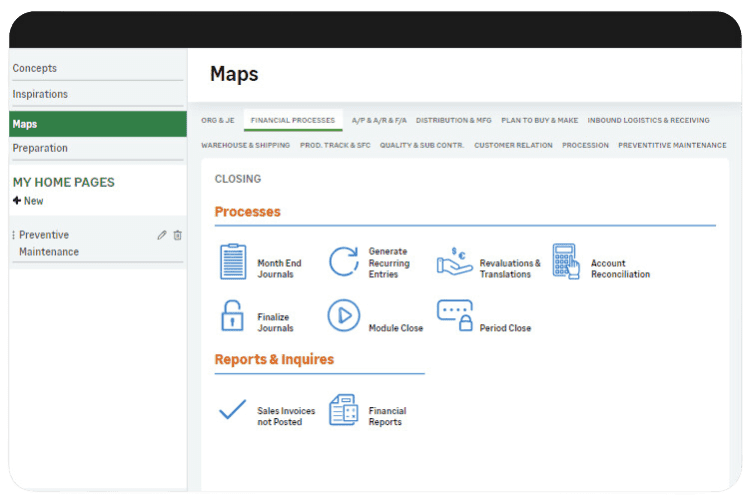Open Revaluations & Translations hand icon
750x500 pixels.
pos(455,261)
